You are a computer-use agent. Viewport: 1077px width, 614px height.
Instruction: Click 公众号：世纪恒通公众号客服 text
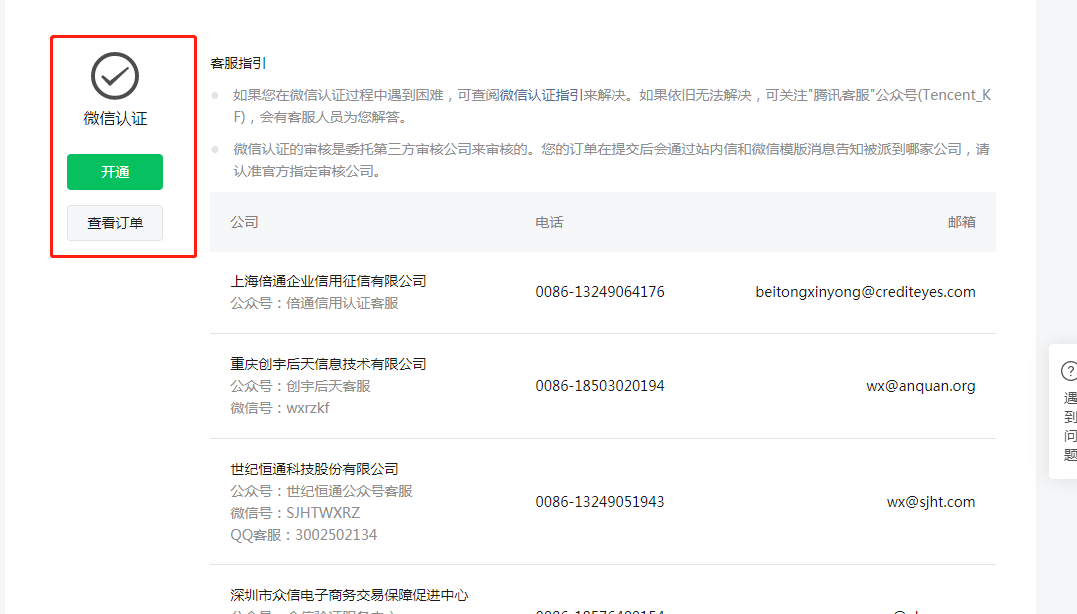(321, 491)
